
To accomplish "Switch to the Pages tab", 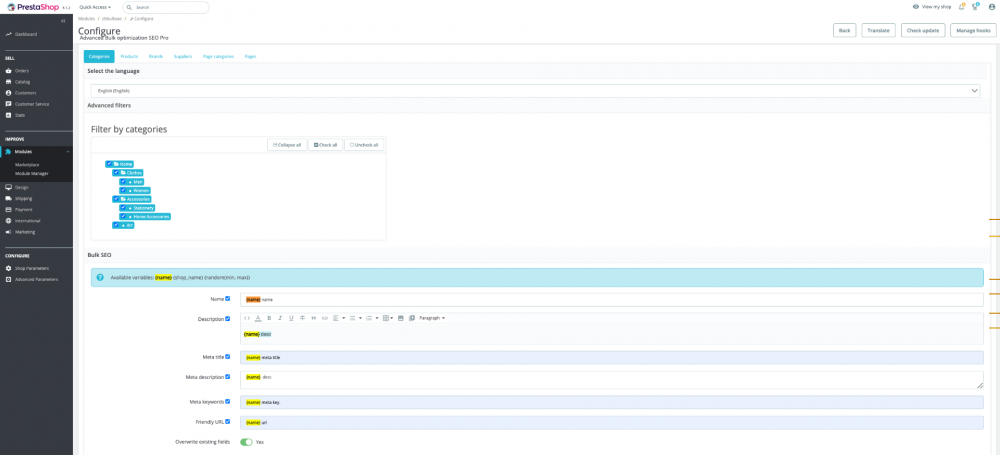I will (x=251, y=56).
